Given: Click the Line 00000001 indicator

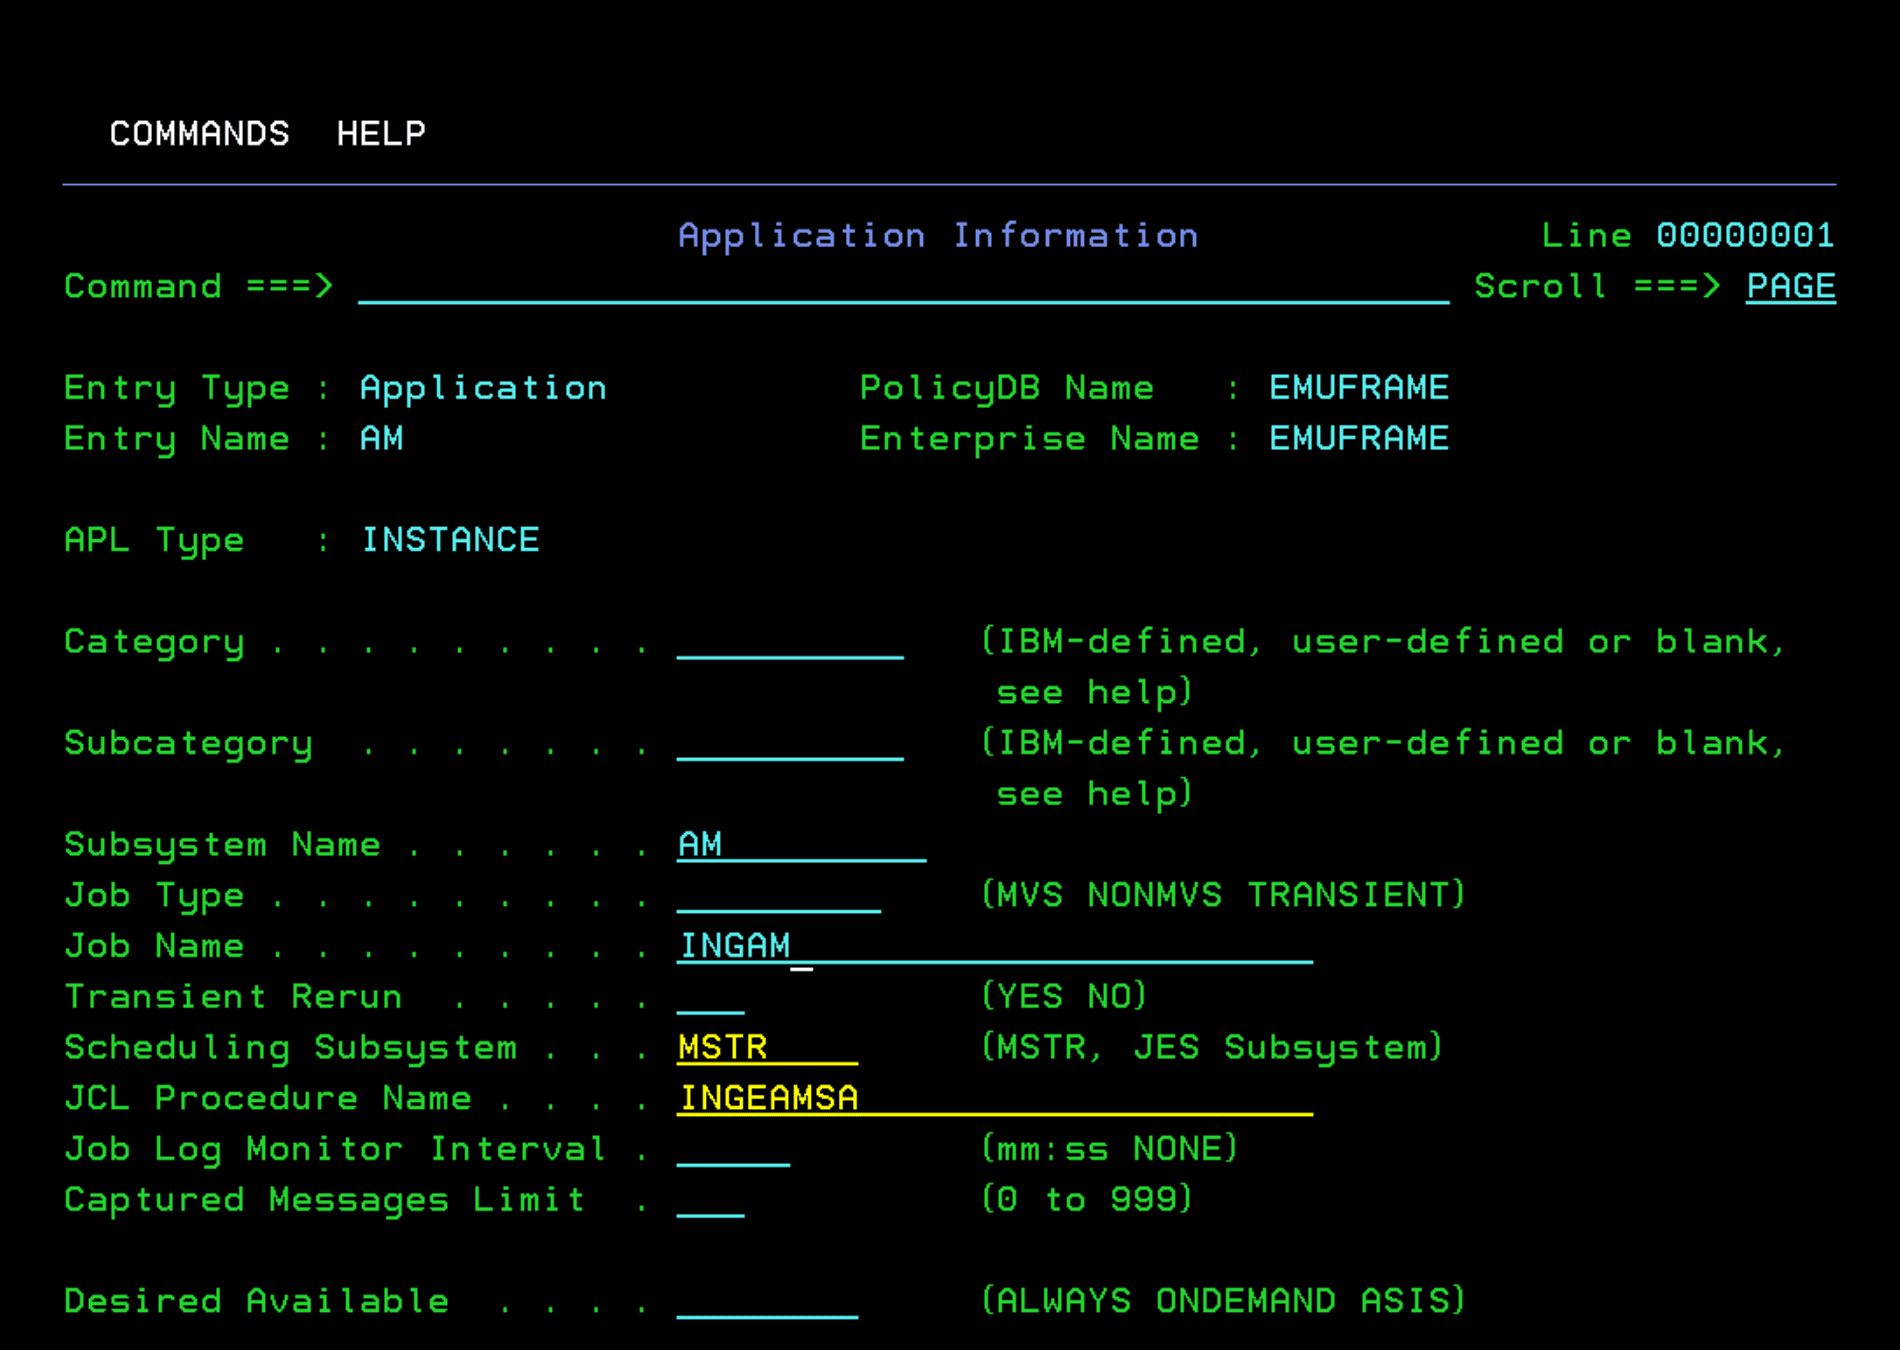Looking at the screenshot, I should coord(1687,235).
